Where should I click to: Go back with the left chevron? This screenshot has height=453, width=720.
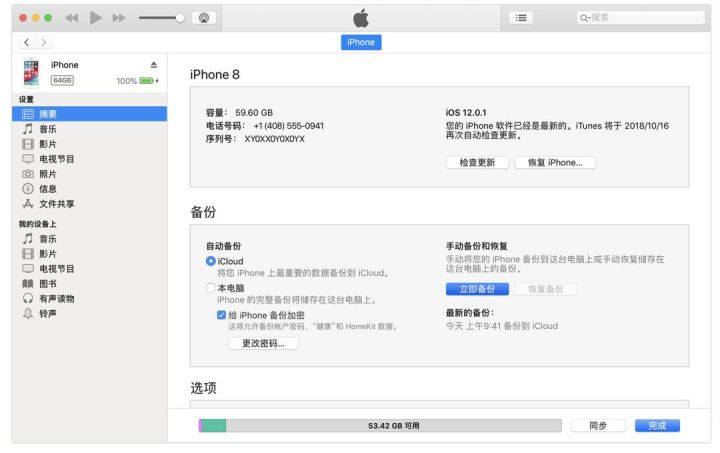pos(27,42)
